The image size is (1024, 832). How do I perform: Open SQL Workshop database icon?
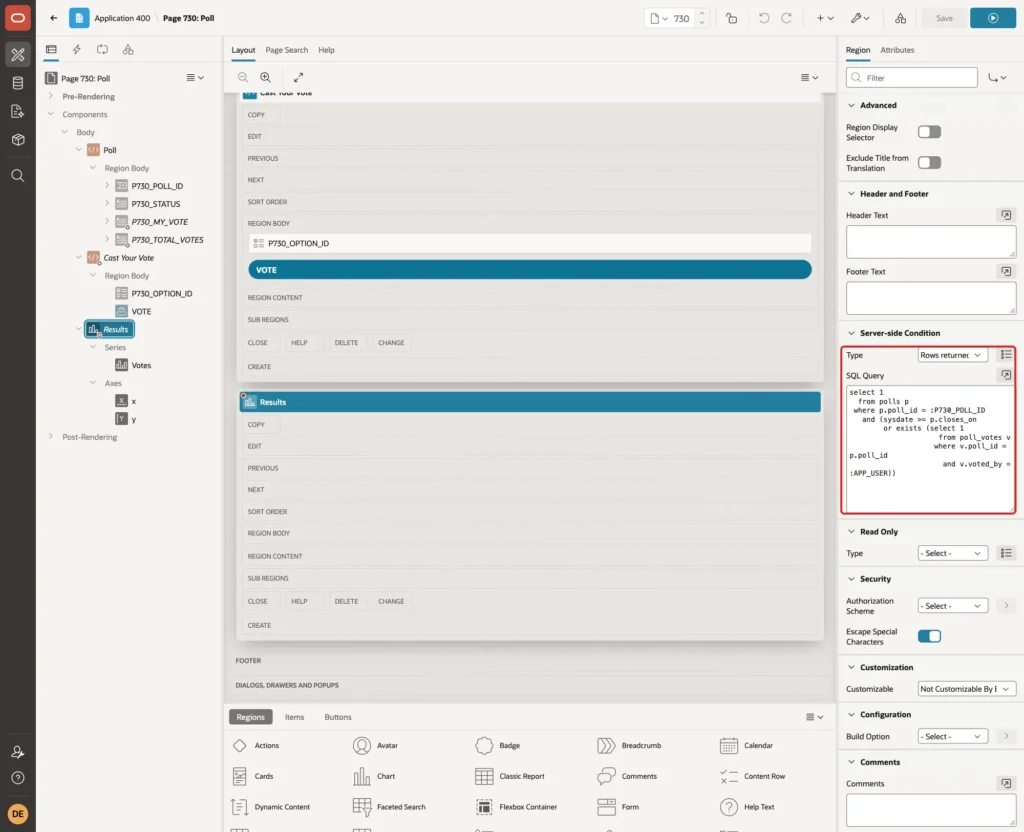coord(18,83)
